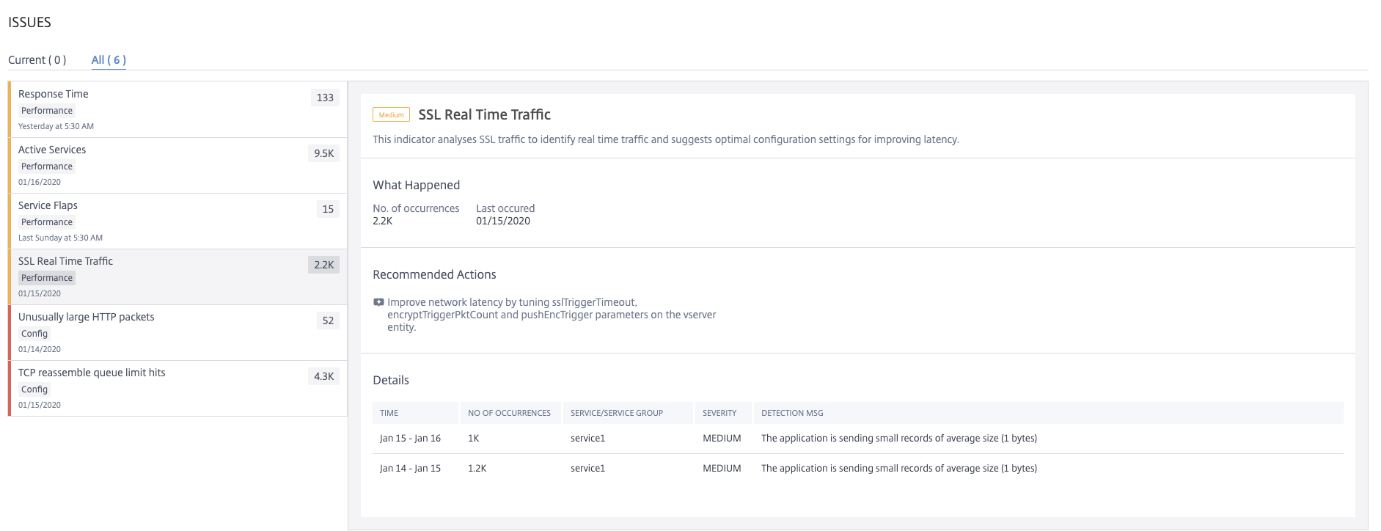1381x531 pixels.
Task: Click service1 in the Jan 15 - Jan 16 row
Action: [588, 439]
